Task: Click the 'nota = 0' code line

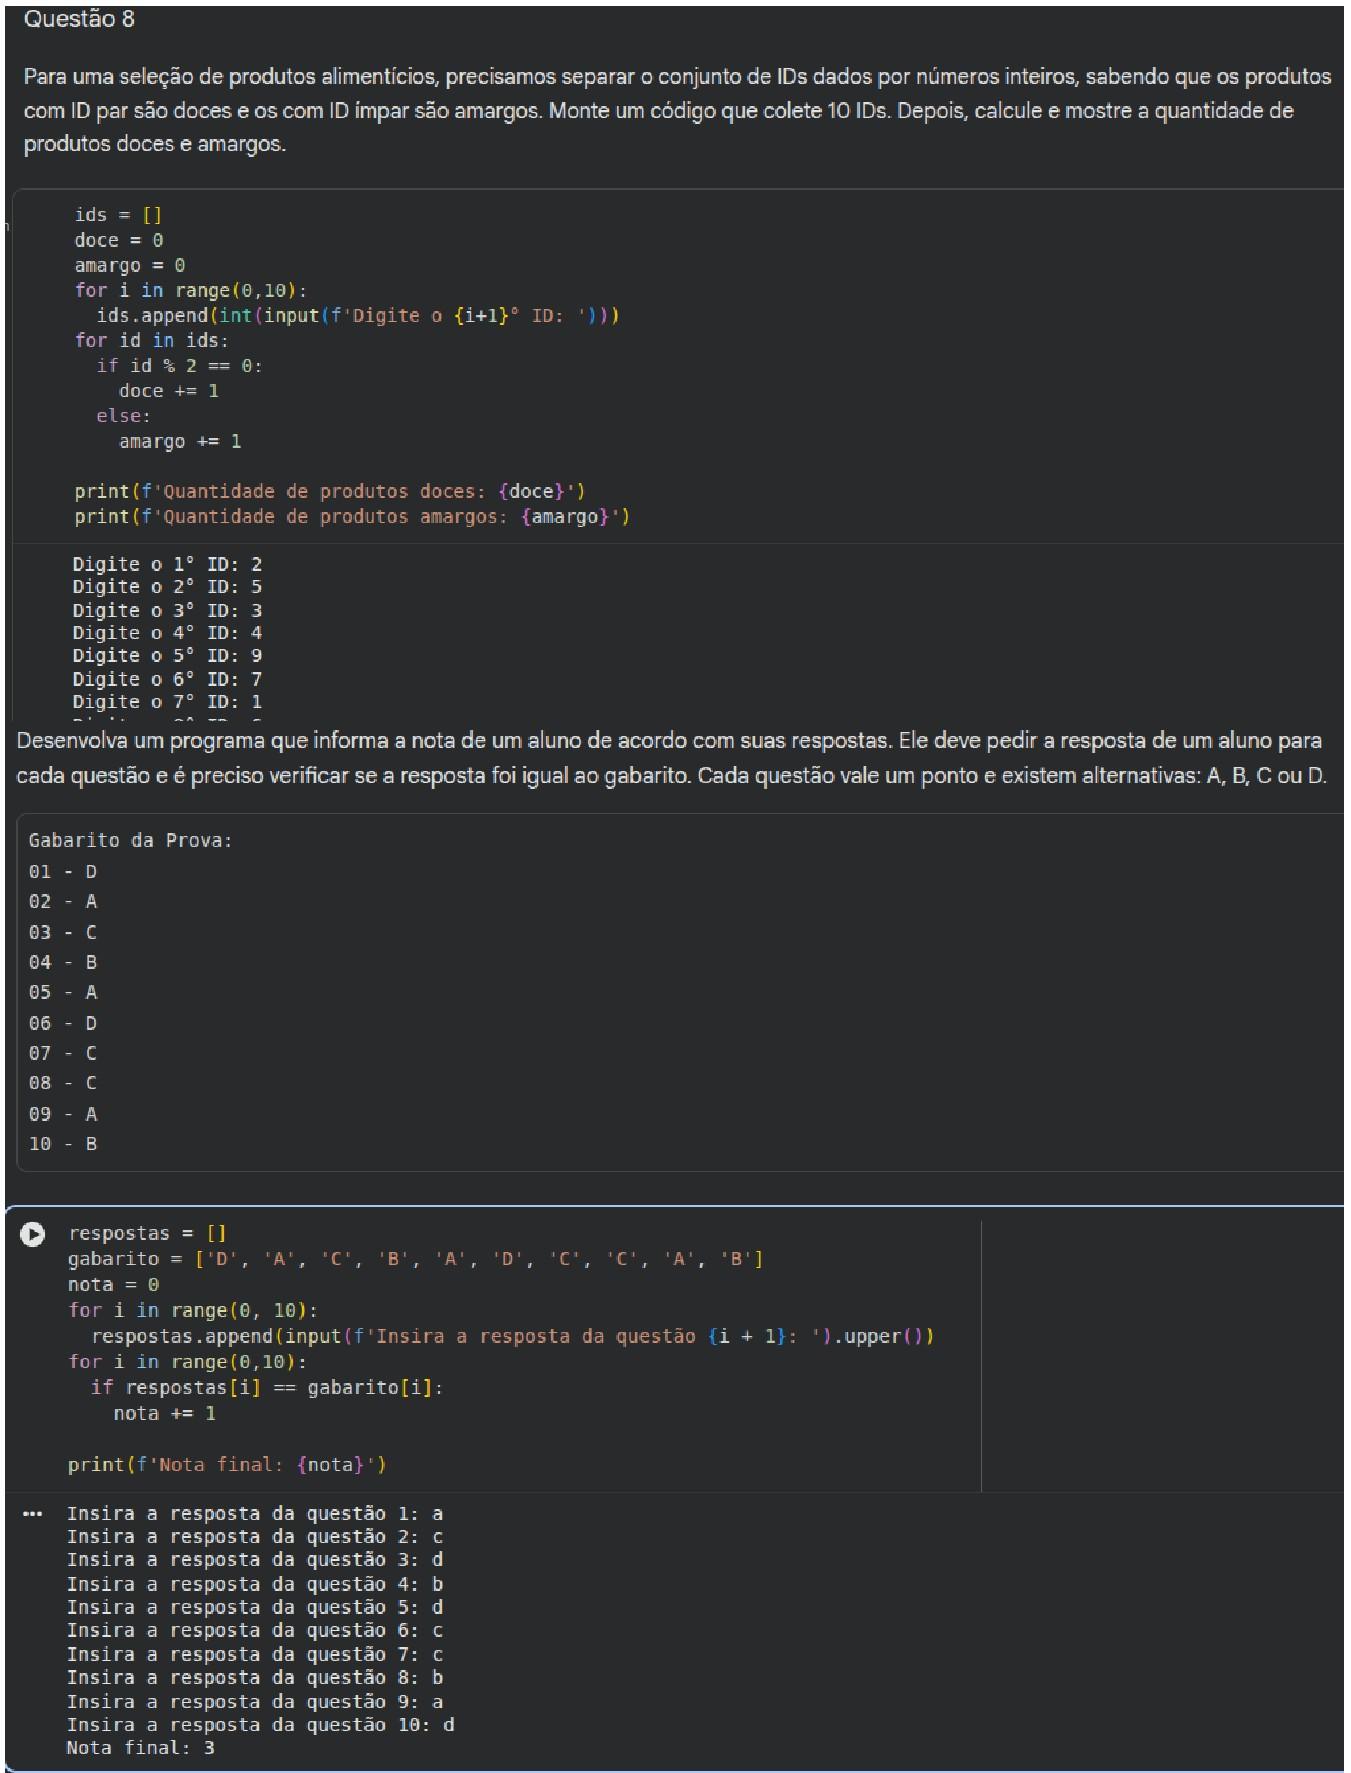Action: click(113, 1285)
